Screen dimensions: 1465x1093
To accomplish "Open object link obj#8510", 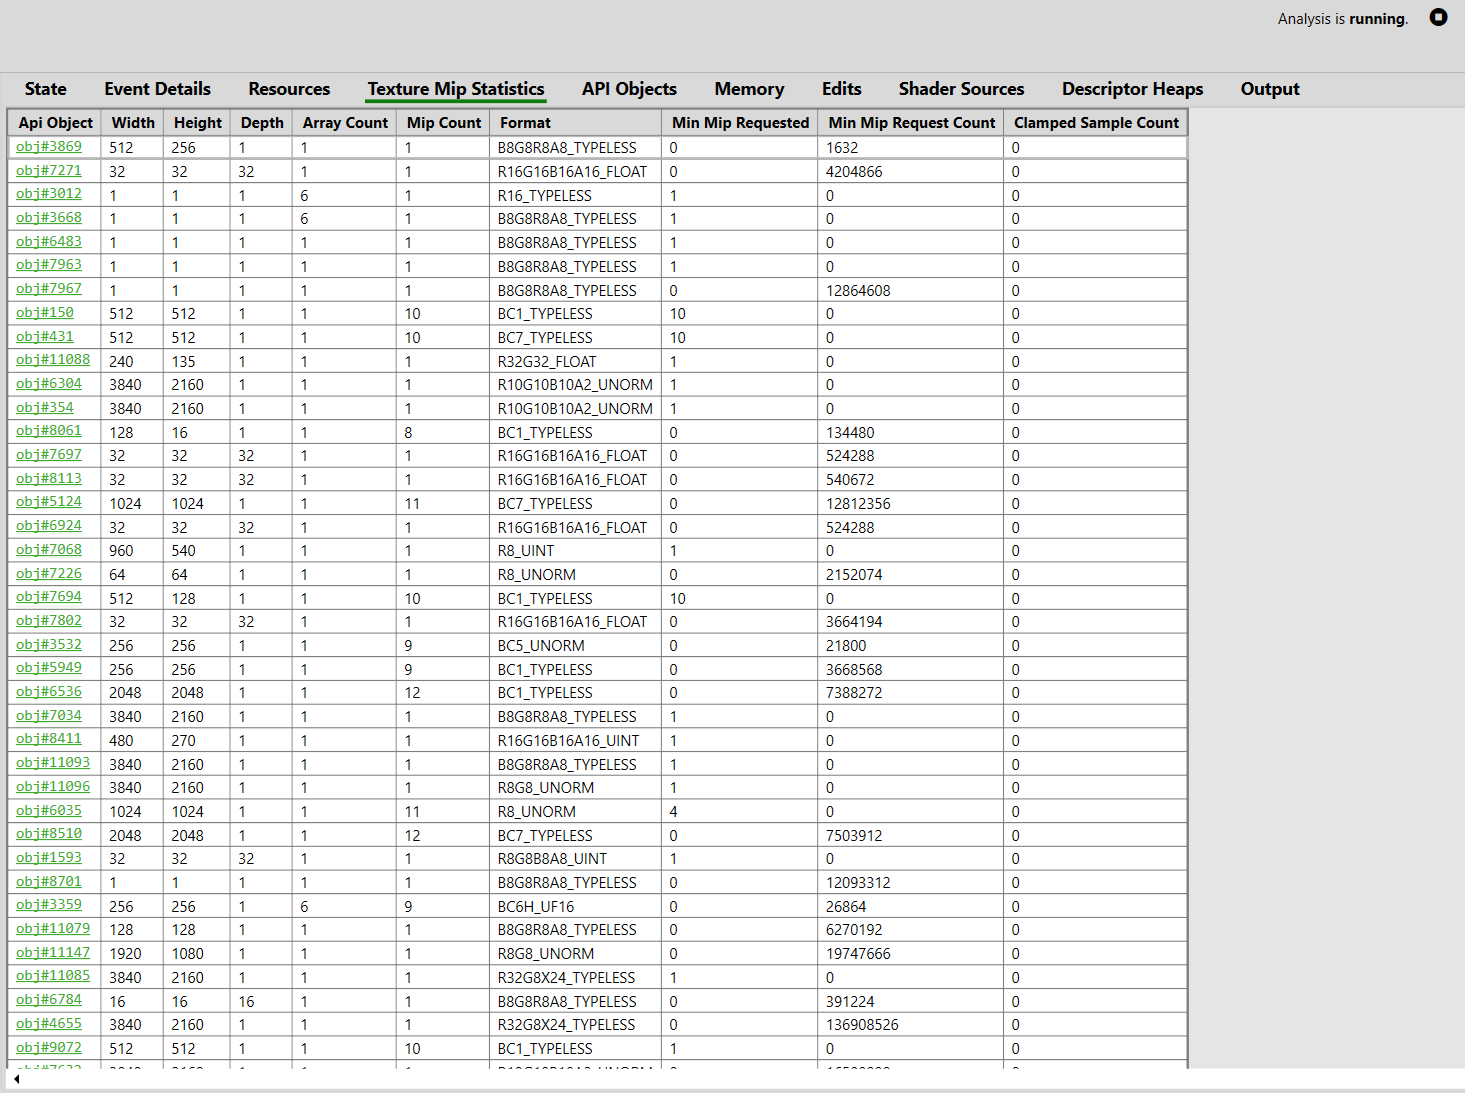I will pos(49,834).
